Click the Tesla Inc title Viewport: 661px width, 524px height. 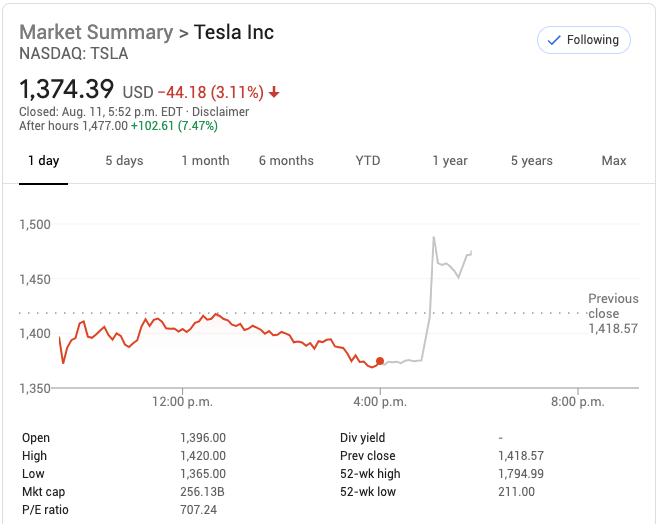234,32
